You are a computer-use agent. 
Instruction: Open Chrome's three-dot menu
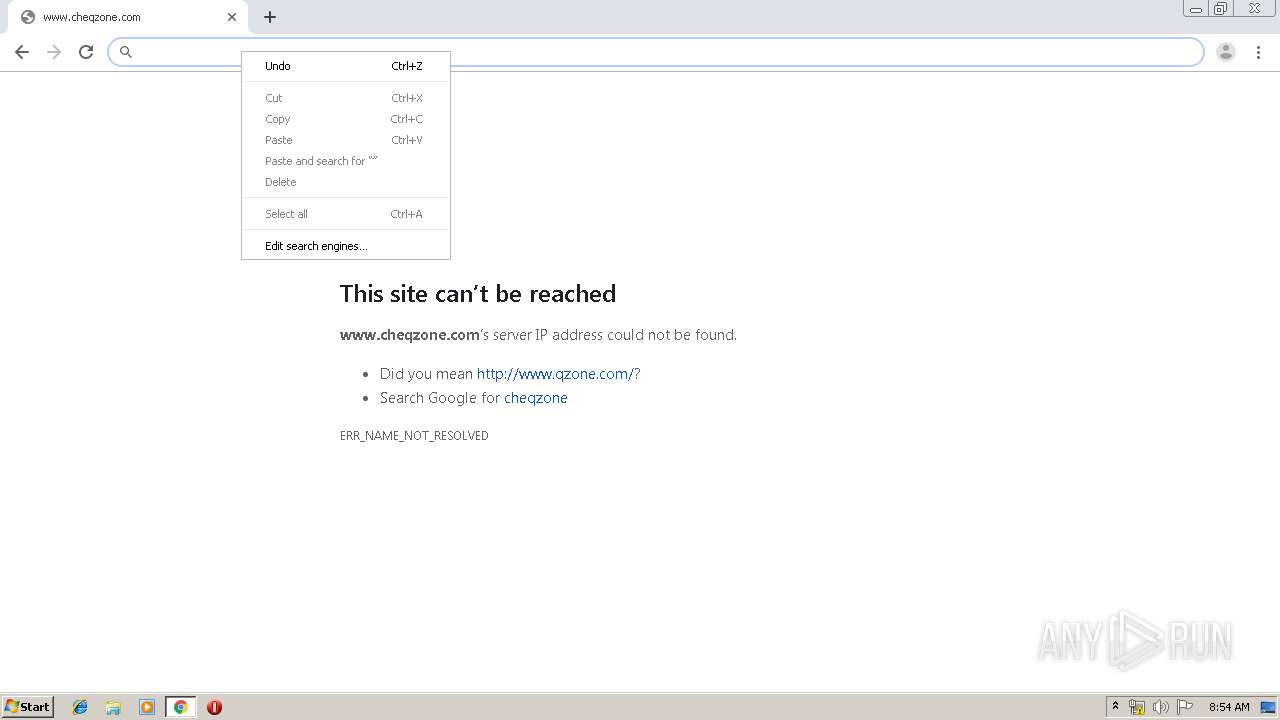click(x=1258, y=52)
